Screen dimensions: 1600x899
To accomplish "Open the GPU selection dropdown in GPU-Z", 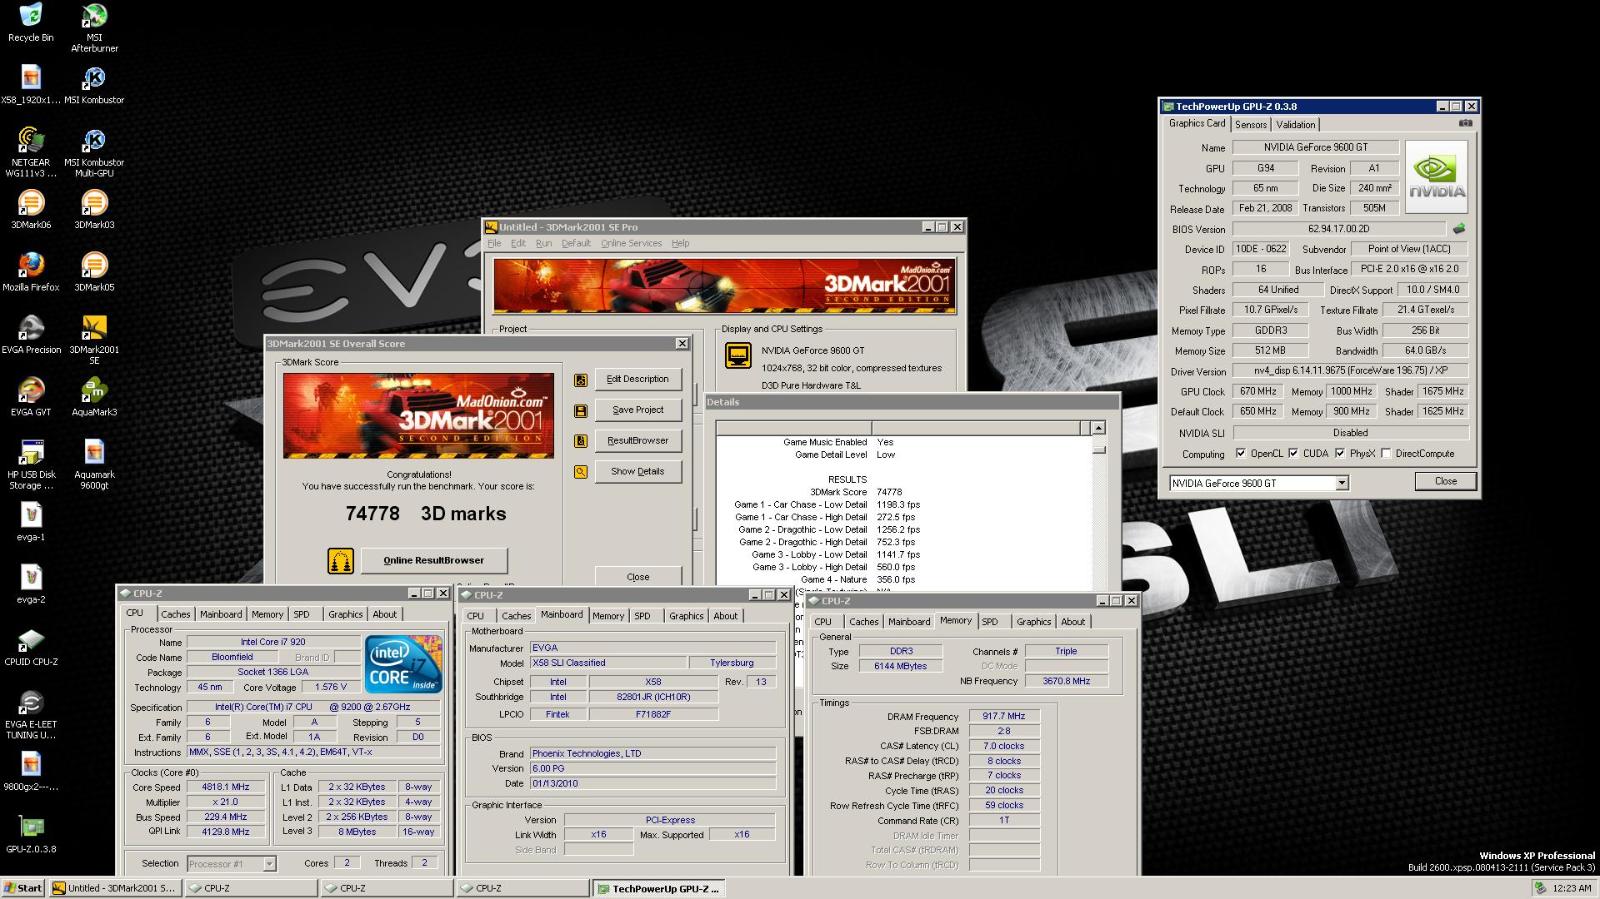I will (x=1342, y=483).
